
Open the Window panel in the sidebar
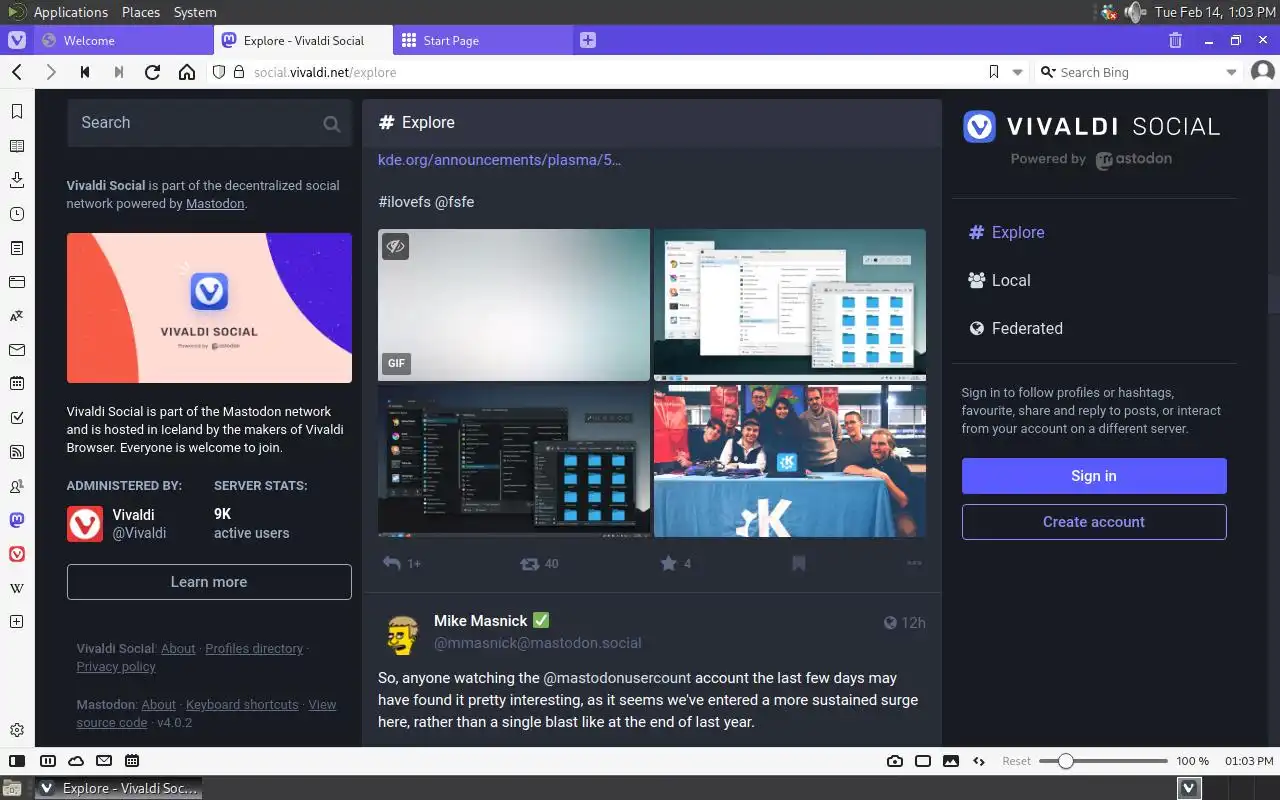click(x=17, y=282)
